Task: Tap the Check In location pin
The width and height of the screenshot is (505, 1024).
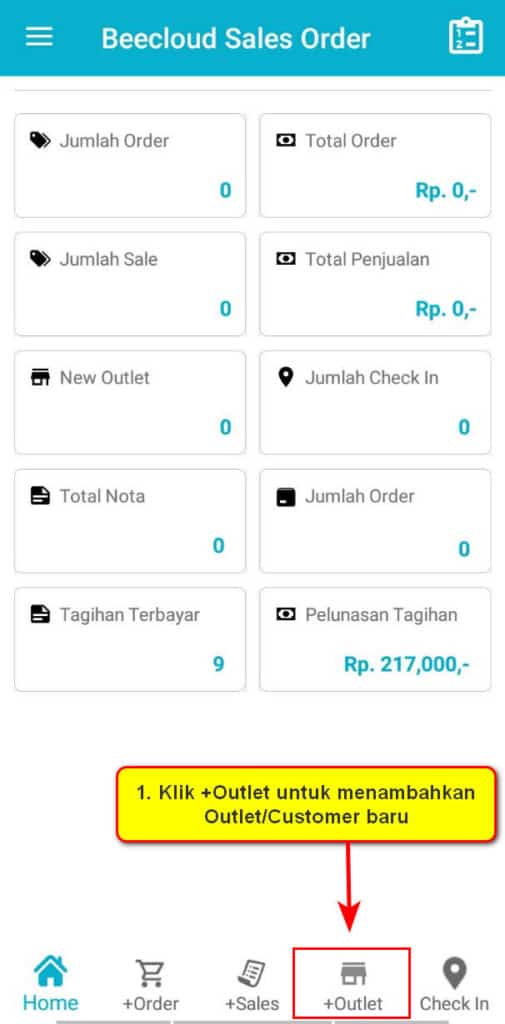Action: tap(454, 973)
